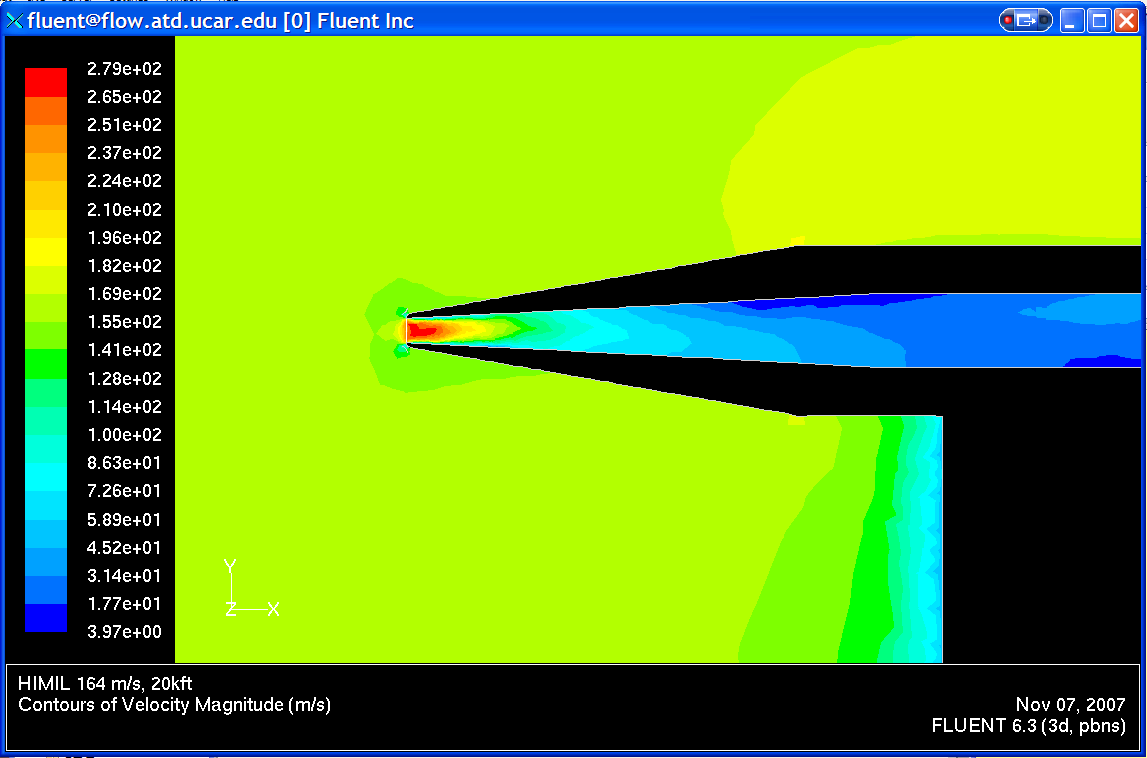Maximize the Fluent graphics window
1147x758 pixels.
pyautogui.click(x=1099, y=21)
